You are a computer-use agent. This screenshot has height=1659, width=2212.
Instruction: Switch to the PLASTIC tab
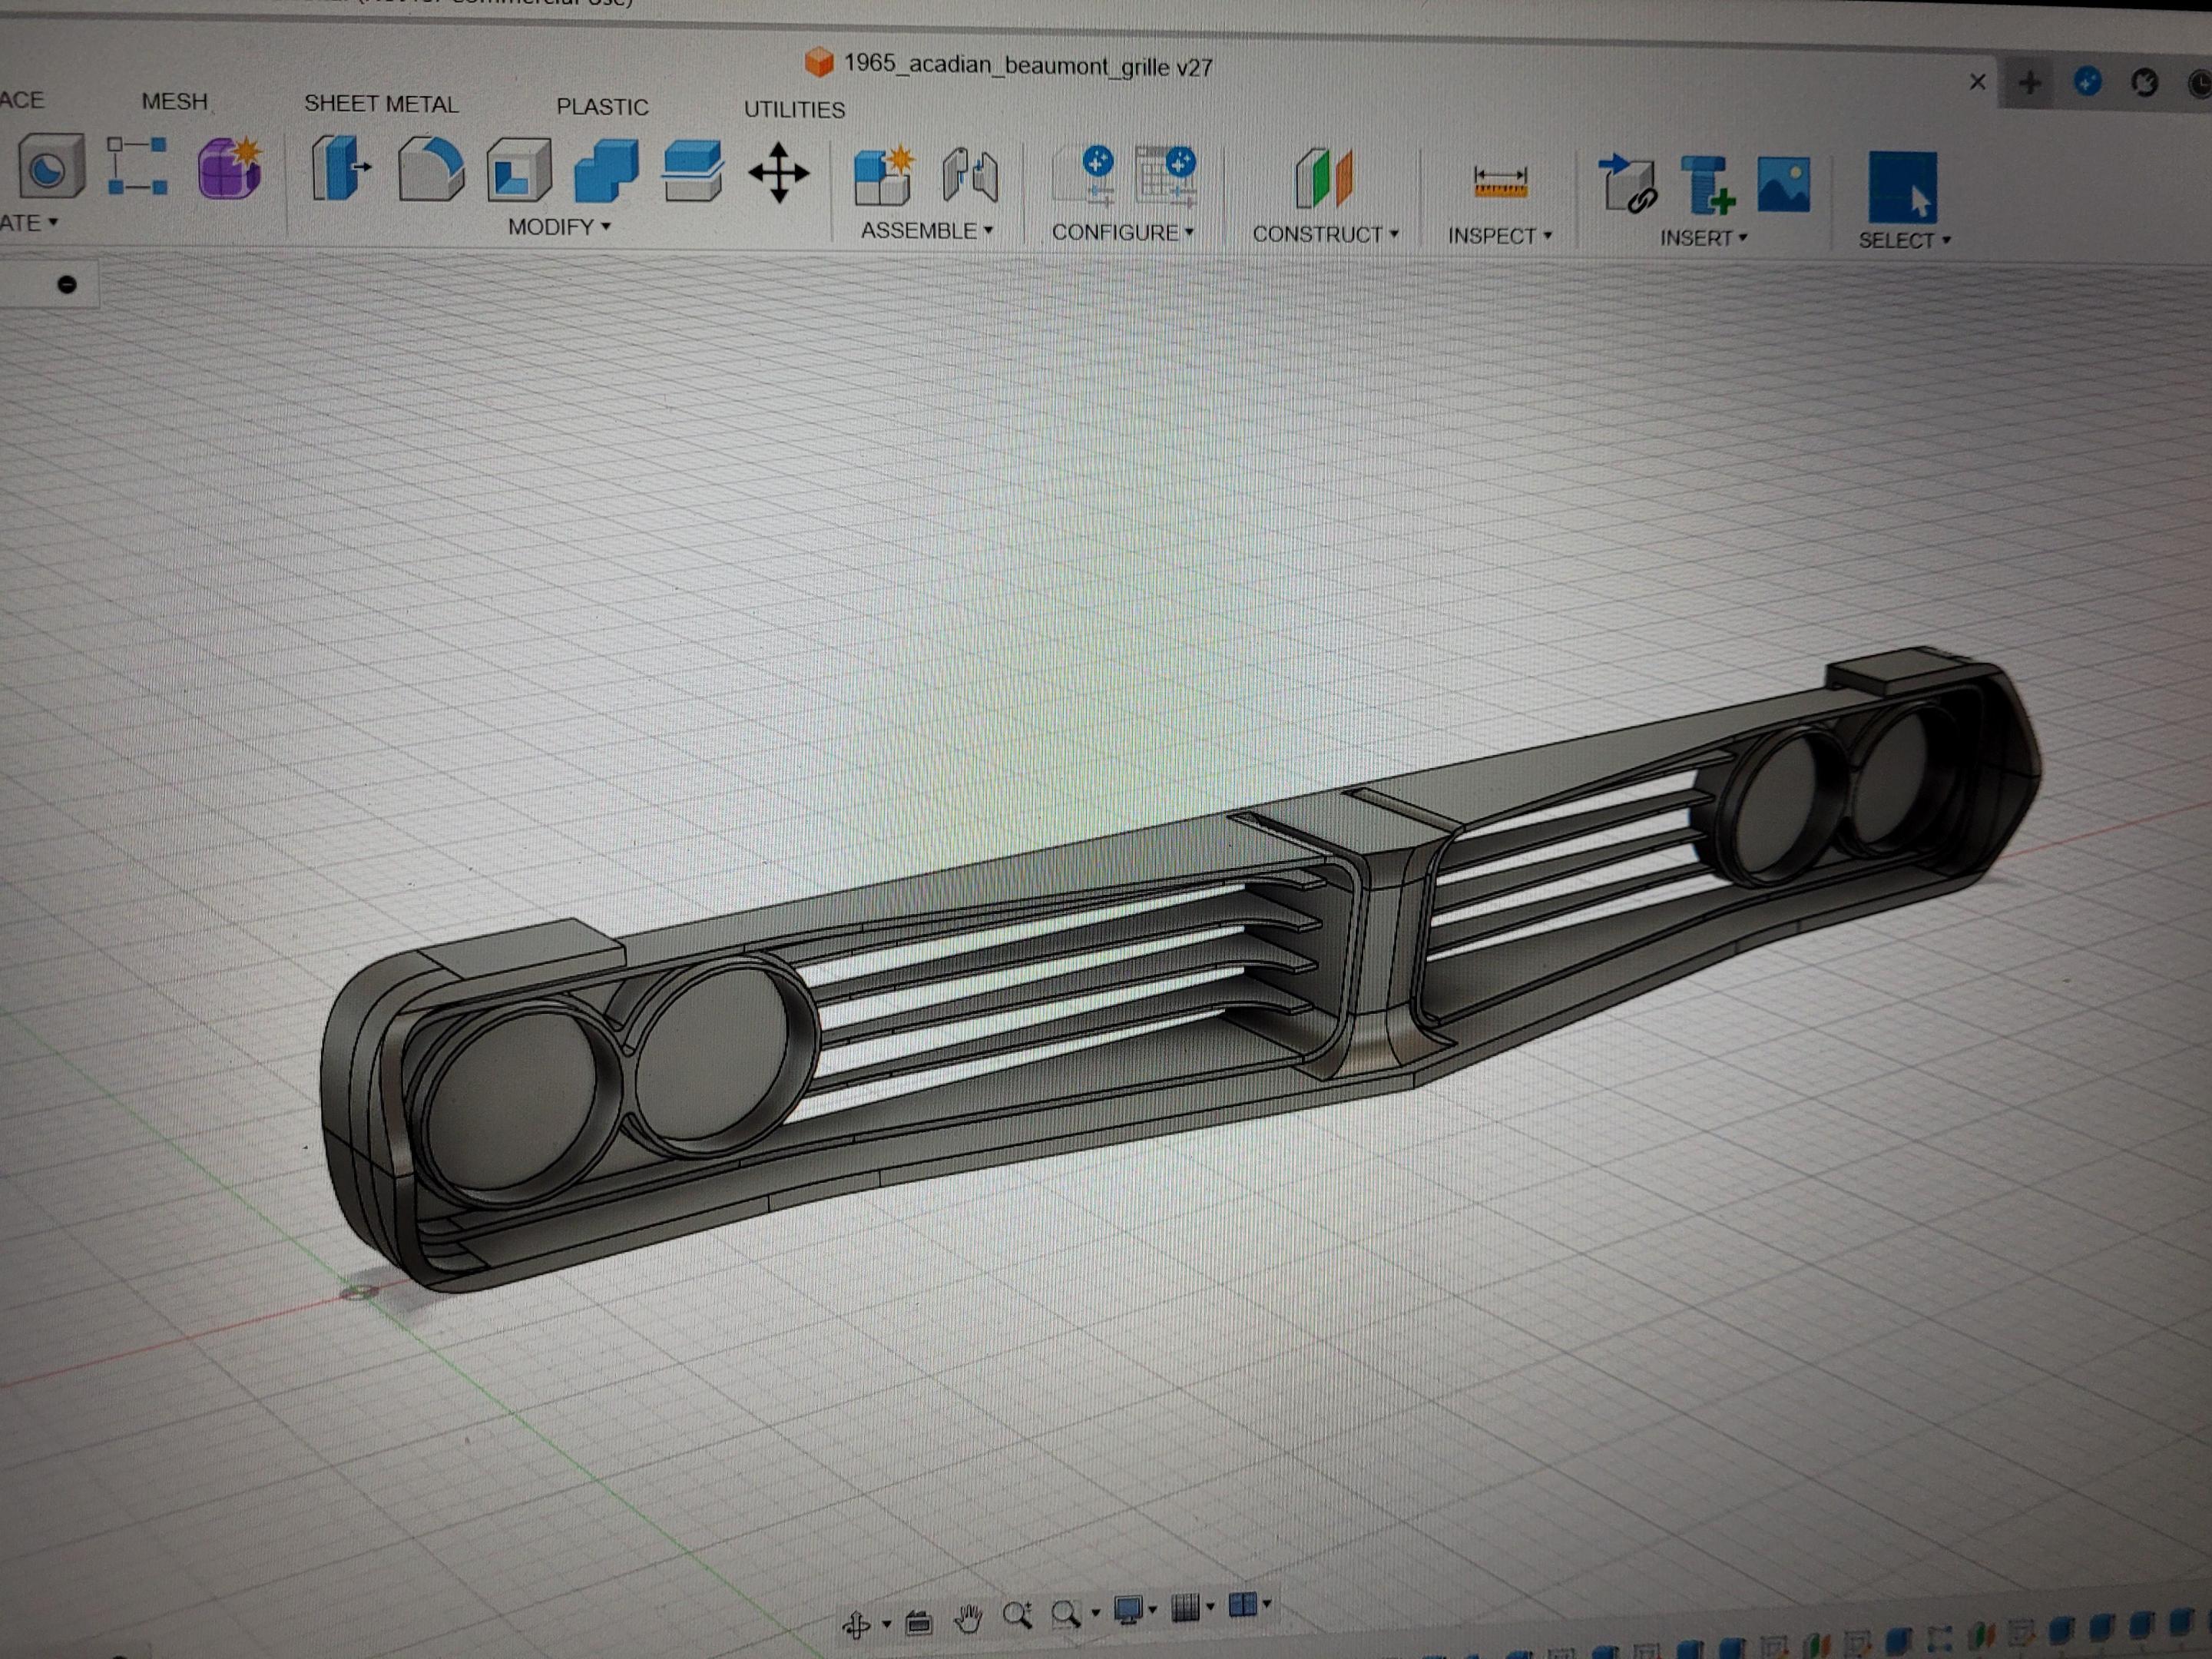(602, 107)
